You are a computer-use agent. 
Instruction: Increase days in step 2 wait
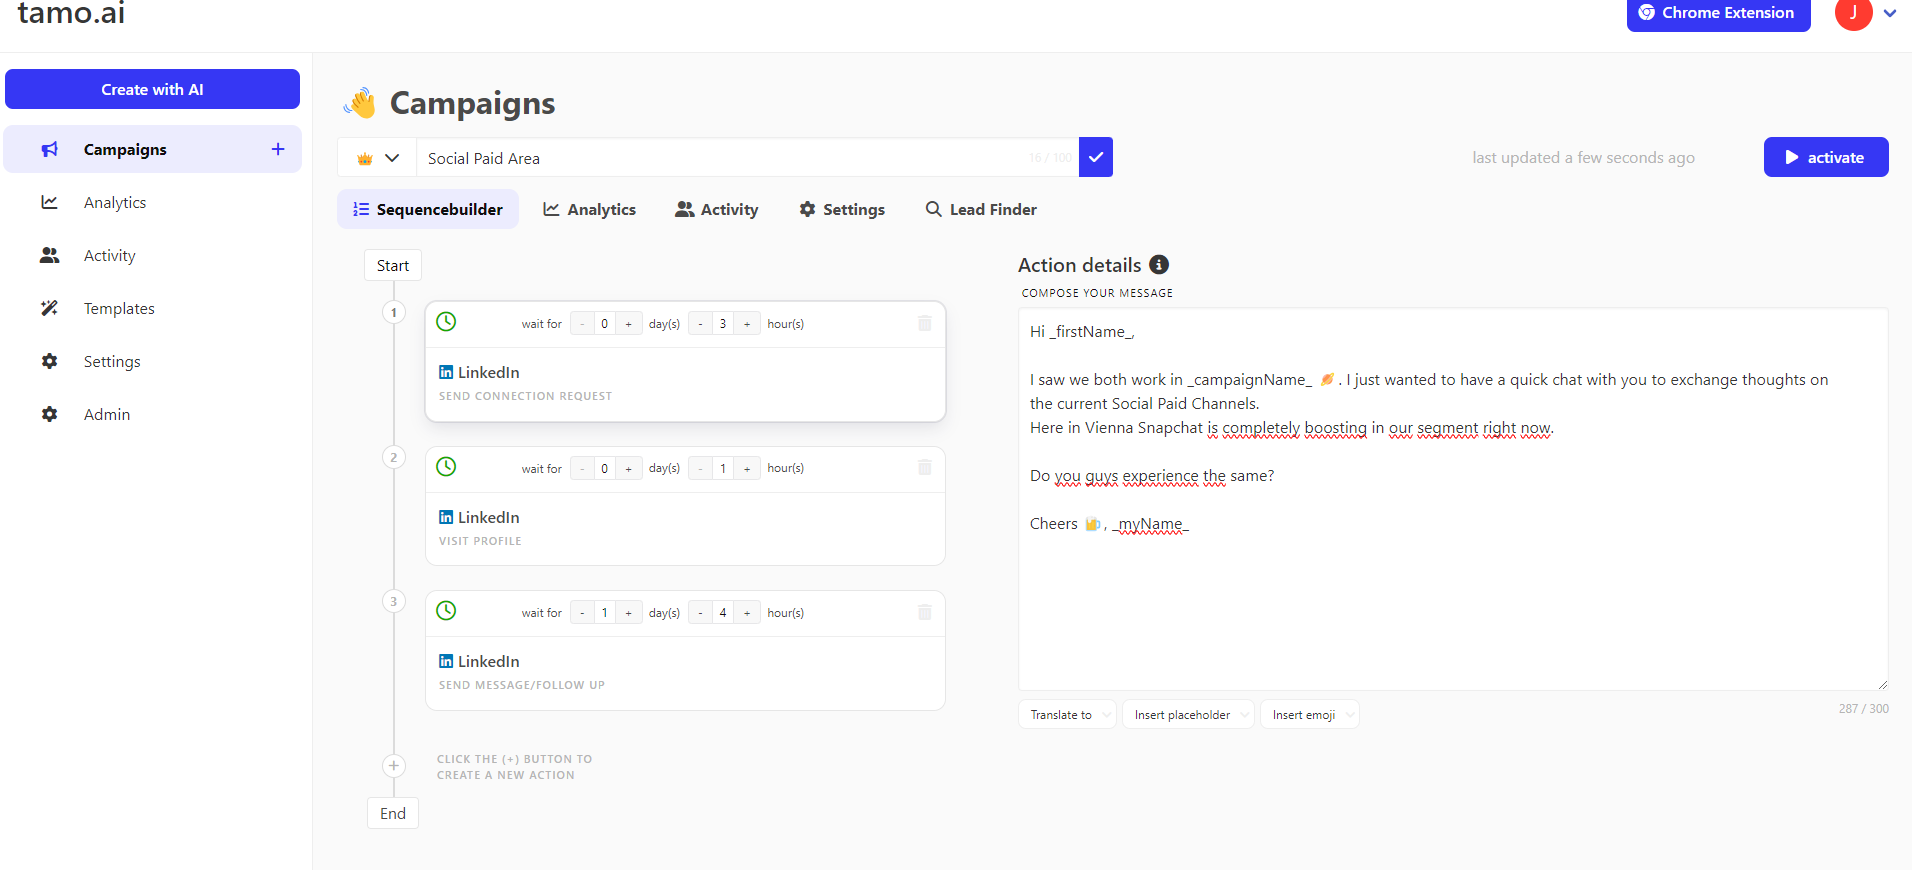coord(628,468)
